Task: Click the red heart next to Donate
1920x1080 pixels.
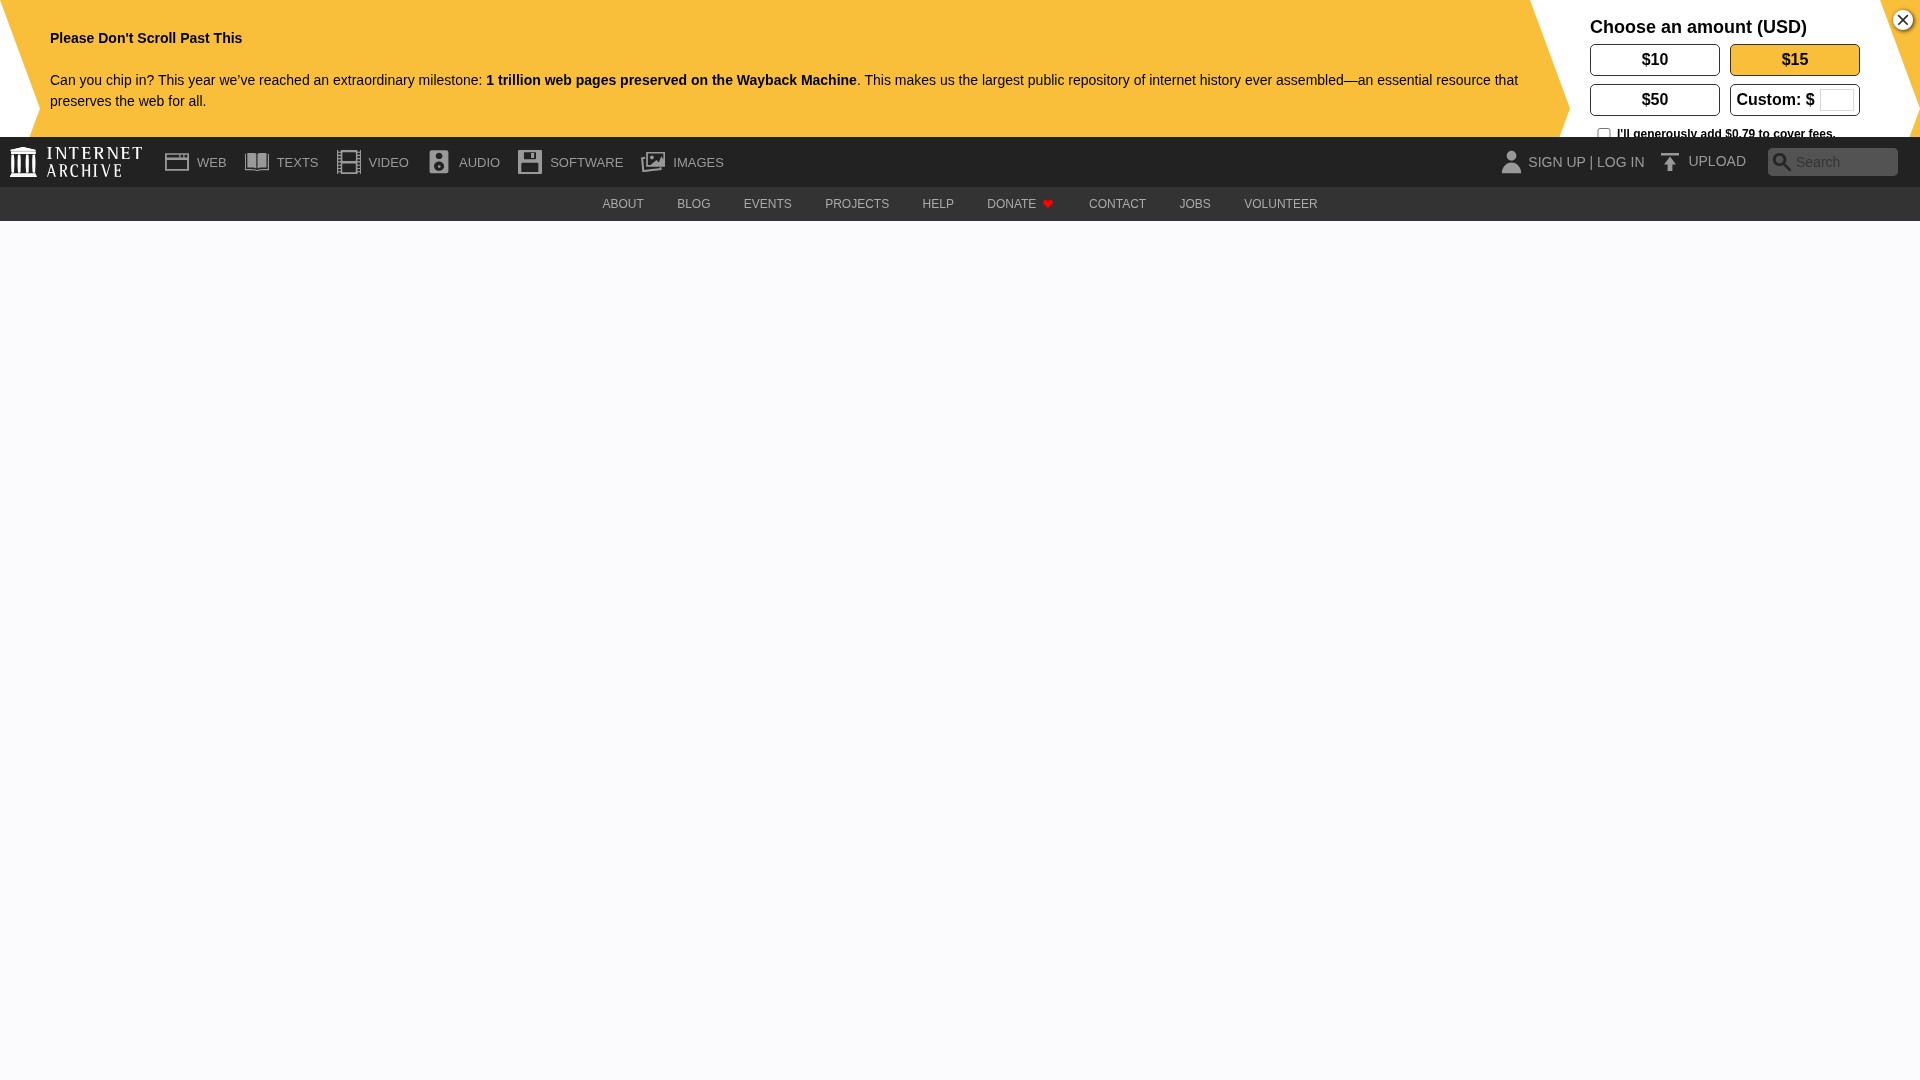Action: click(1048, 204)
